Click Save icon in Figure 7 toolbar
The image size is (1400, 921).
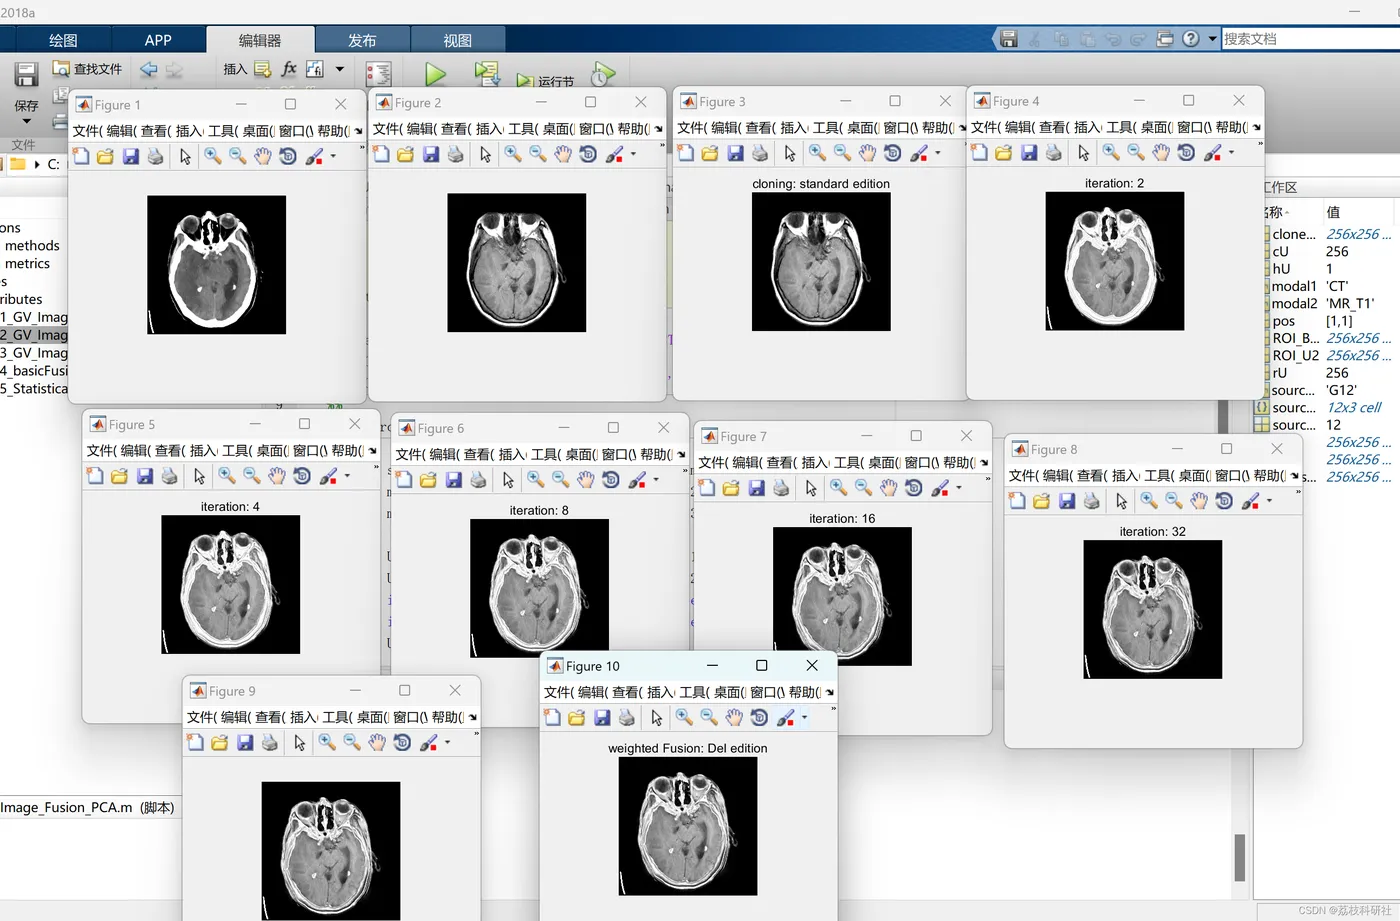coord(756,488)
